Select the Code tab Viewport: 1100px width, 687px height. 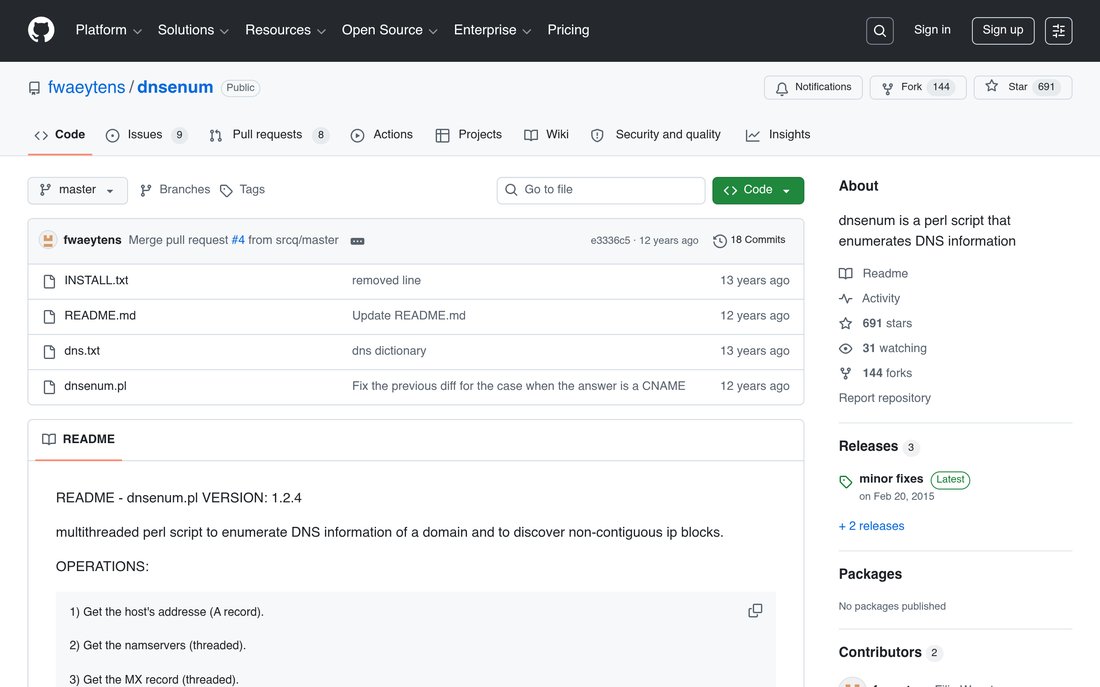coord(60,135)
